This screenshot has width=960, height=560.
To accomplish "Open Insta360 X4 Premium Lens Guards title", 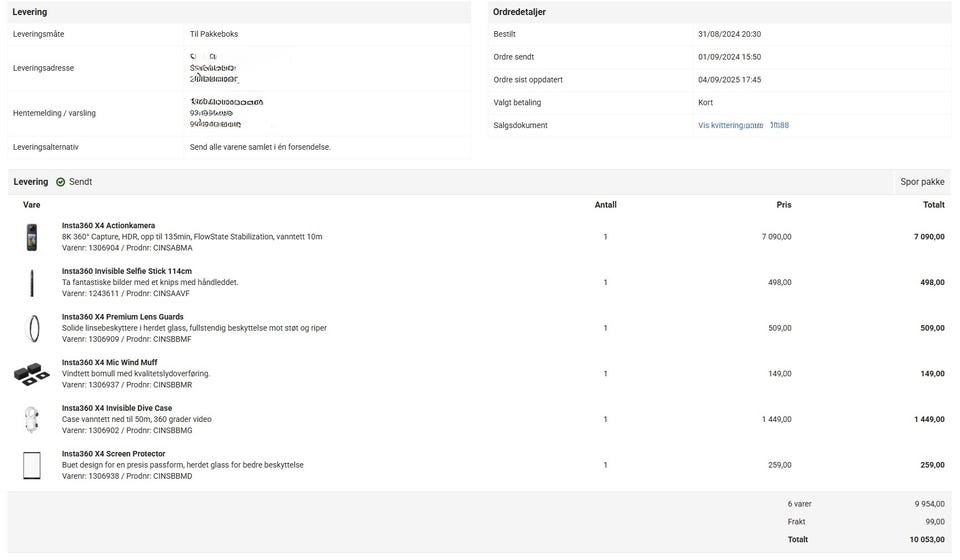I will pos(122,317).
